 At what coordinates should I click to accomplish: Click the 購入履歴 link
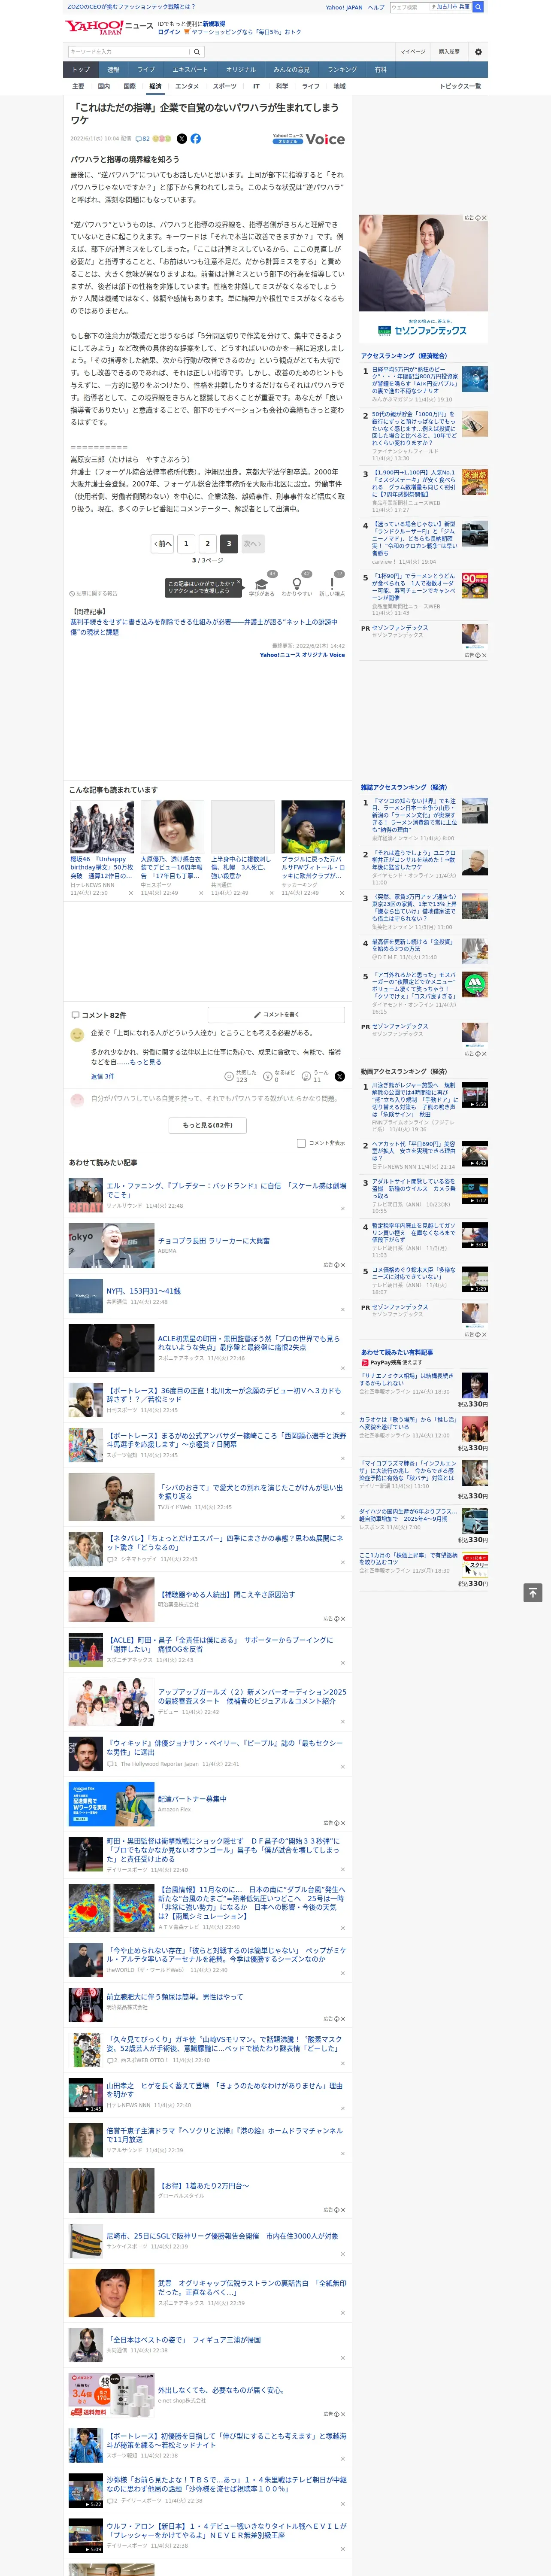pos(449,51)
